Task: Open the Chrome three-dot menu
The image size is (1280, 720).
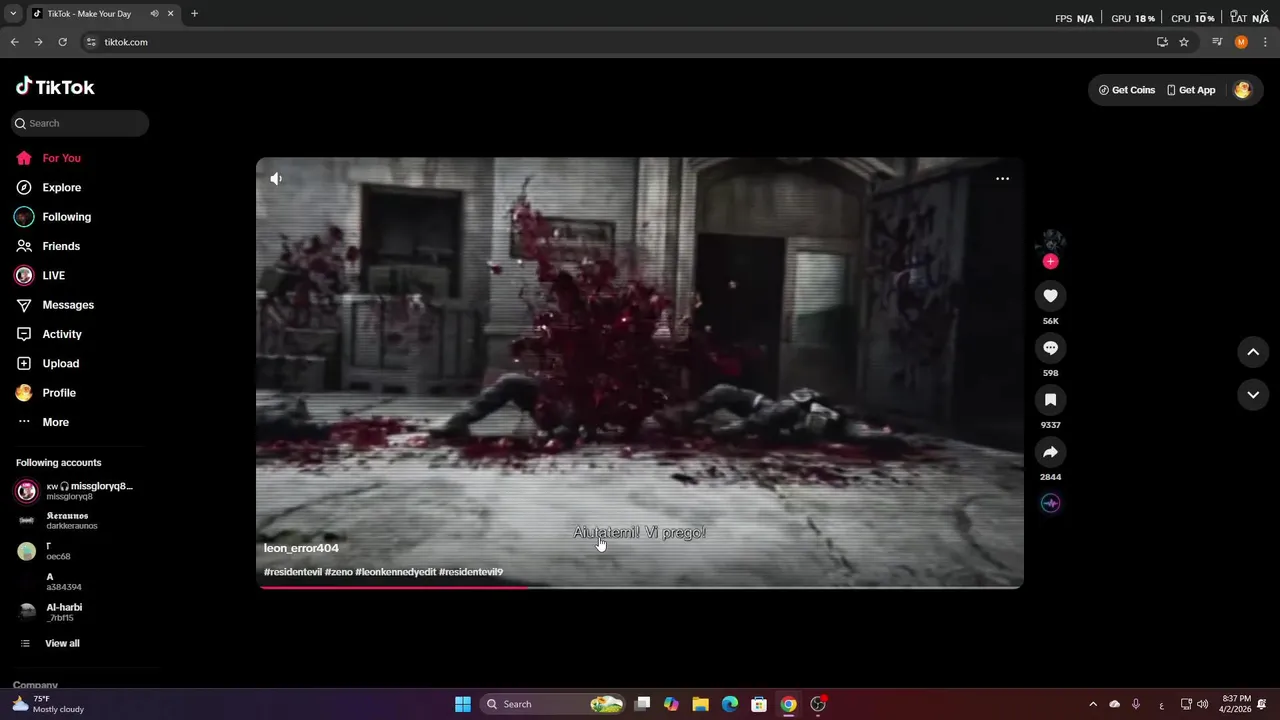Action: tap(1265, 42)
